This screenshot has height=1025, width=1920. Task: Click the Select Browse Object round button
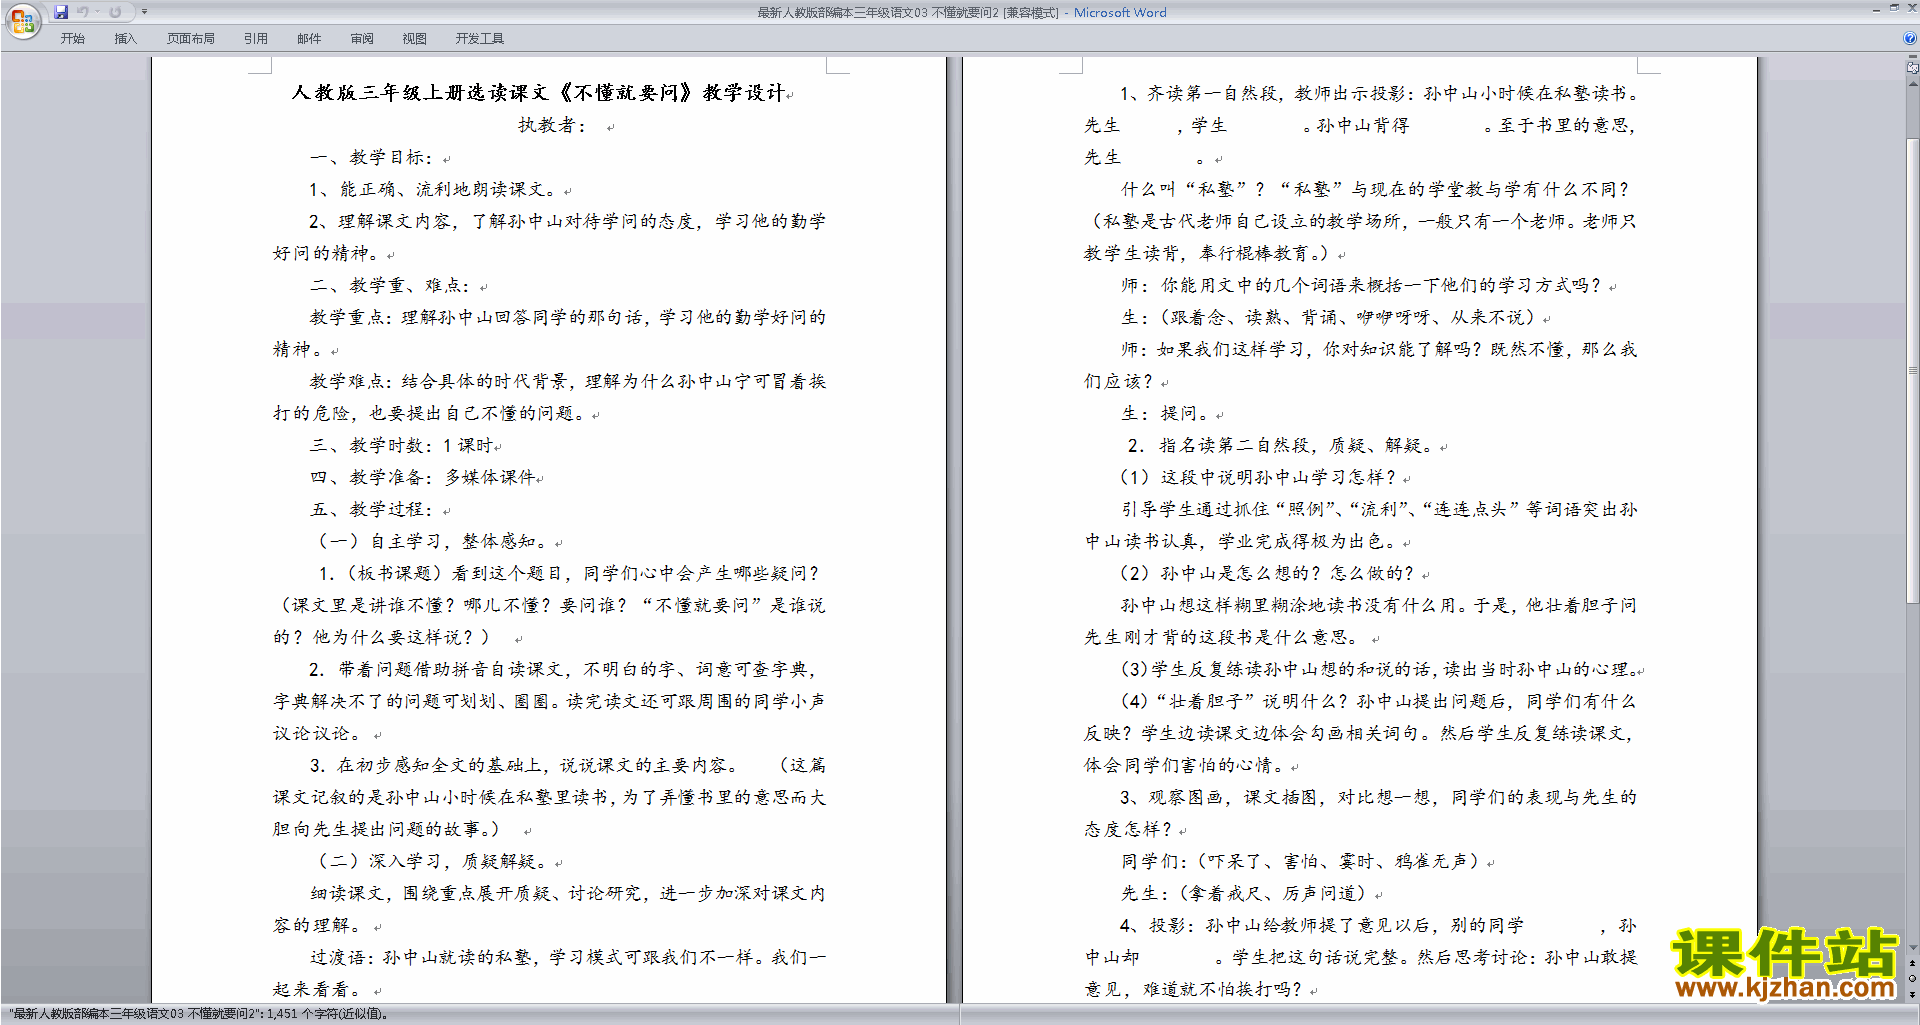coord(1913,978)
